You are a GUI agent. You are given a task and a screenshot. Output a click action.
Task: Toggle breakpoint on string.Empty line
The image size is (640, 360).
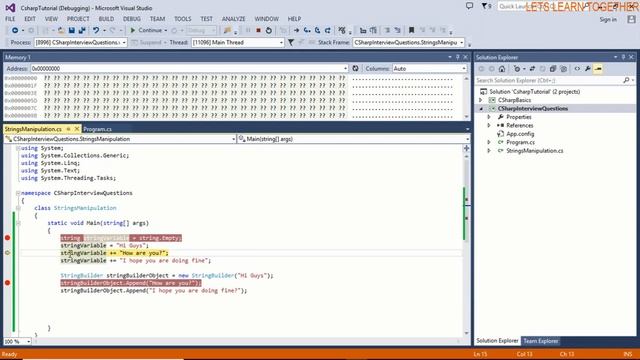(x=7, y=238)
